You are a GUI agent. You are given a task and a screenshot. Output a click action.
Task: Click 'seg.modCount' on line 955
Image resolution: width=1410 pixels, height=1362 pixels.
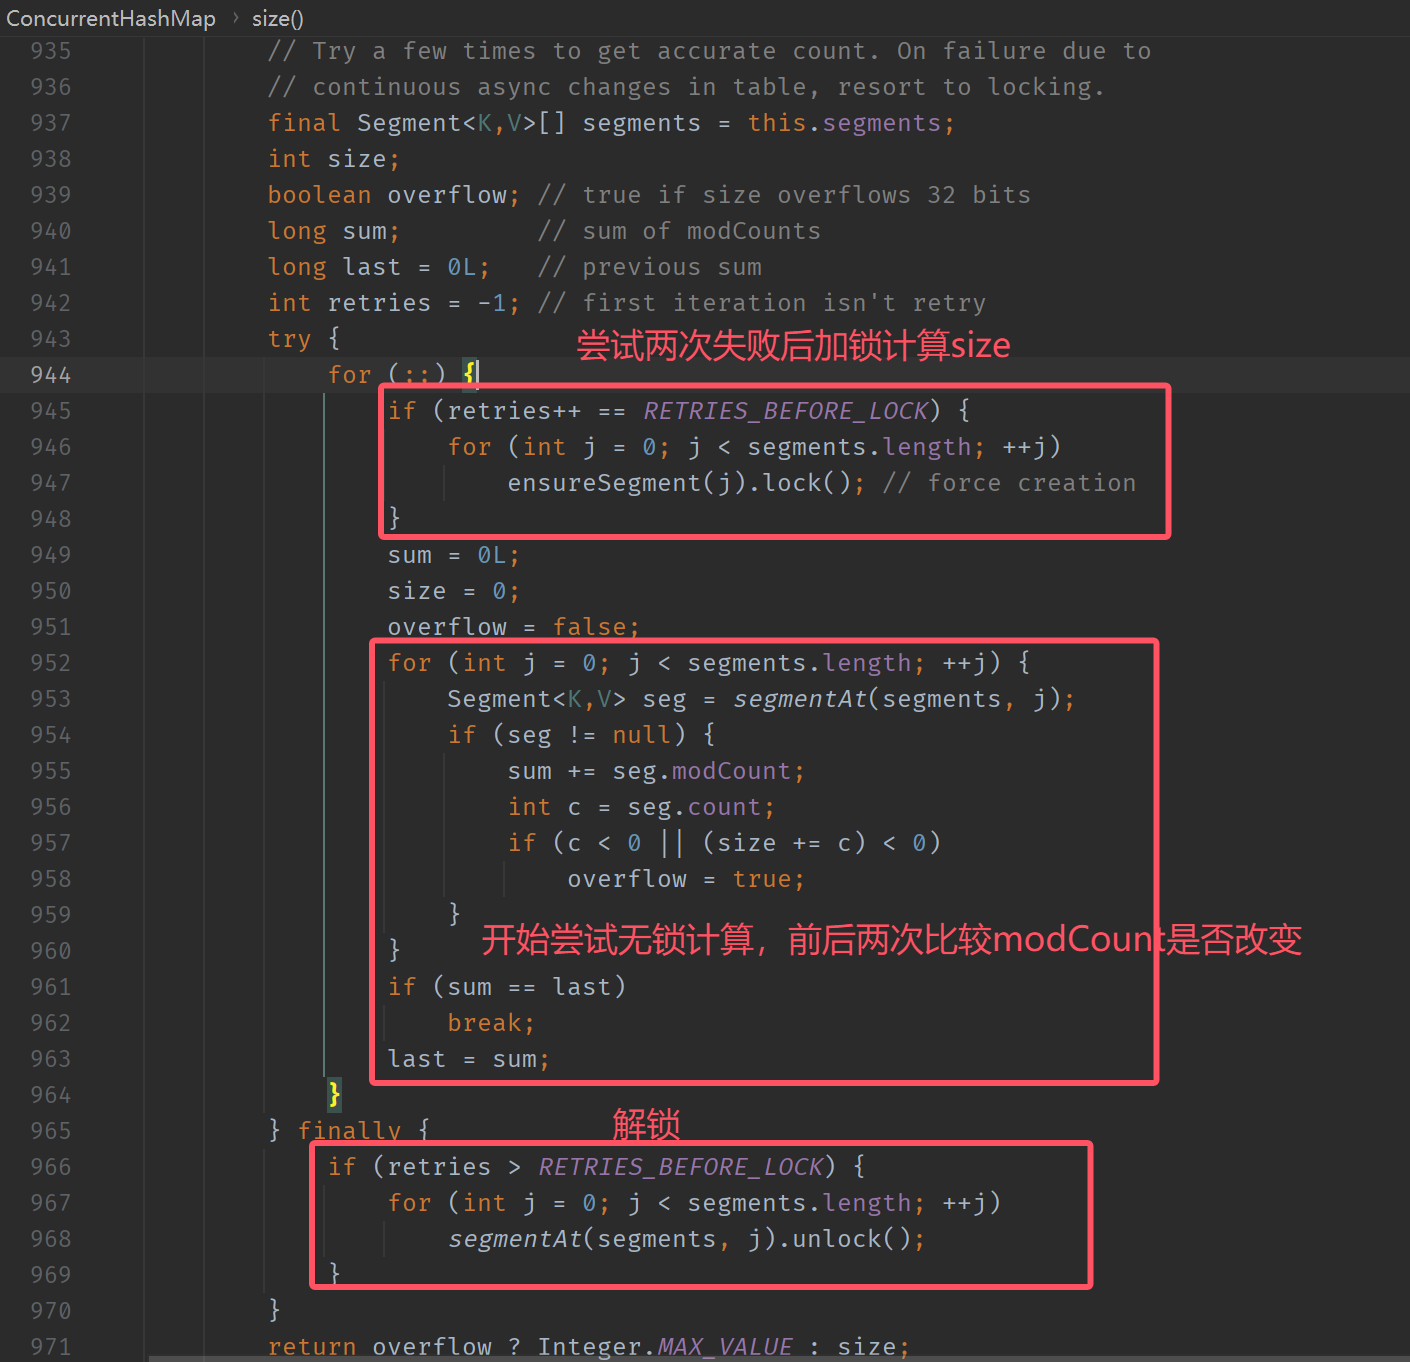(701, 771)
